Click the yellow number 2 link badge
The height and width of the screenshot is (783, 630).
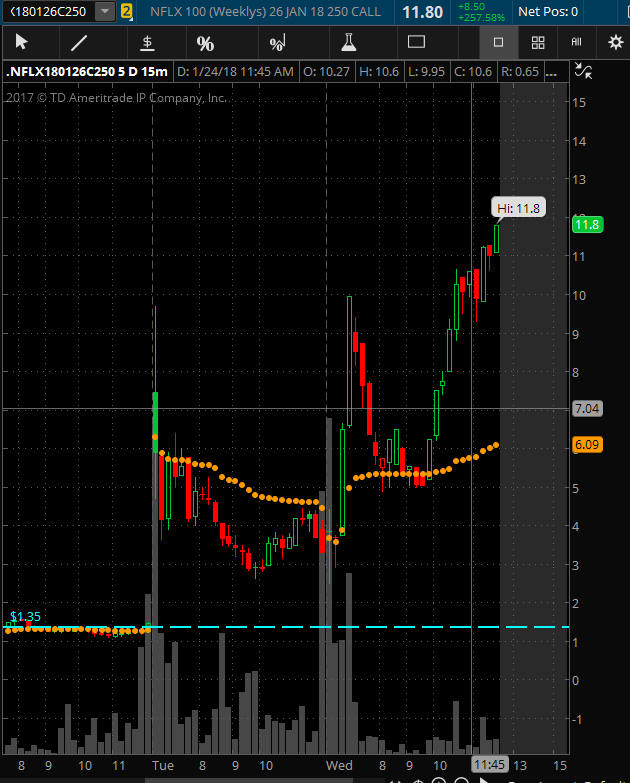[x=126, y=11]
